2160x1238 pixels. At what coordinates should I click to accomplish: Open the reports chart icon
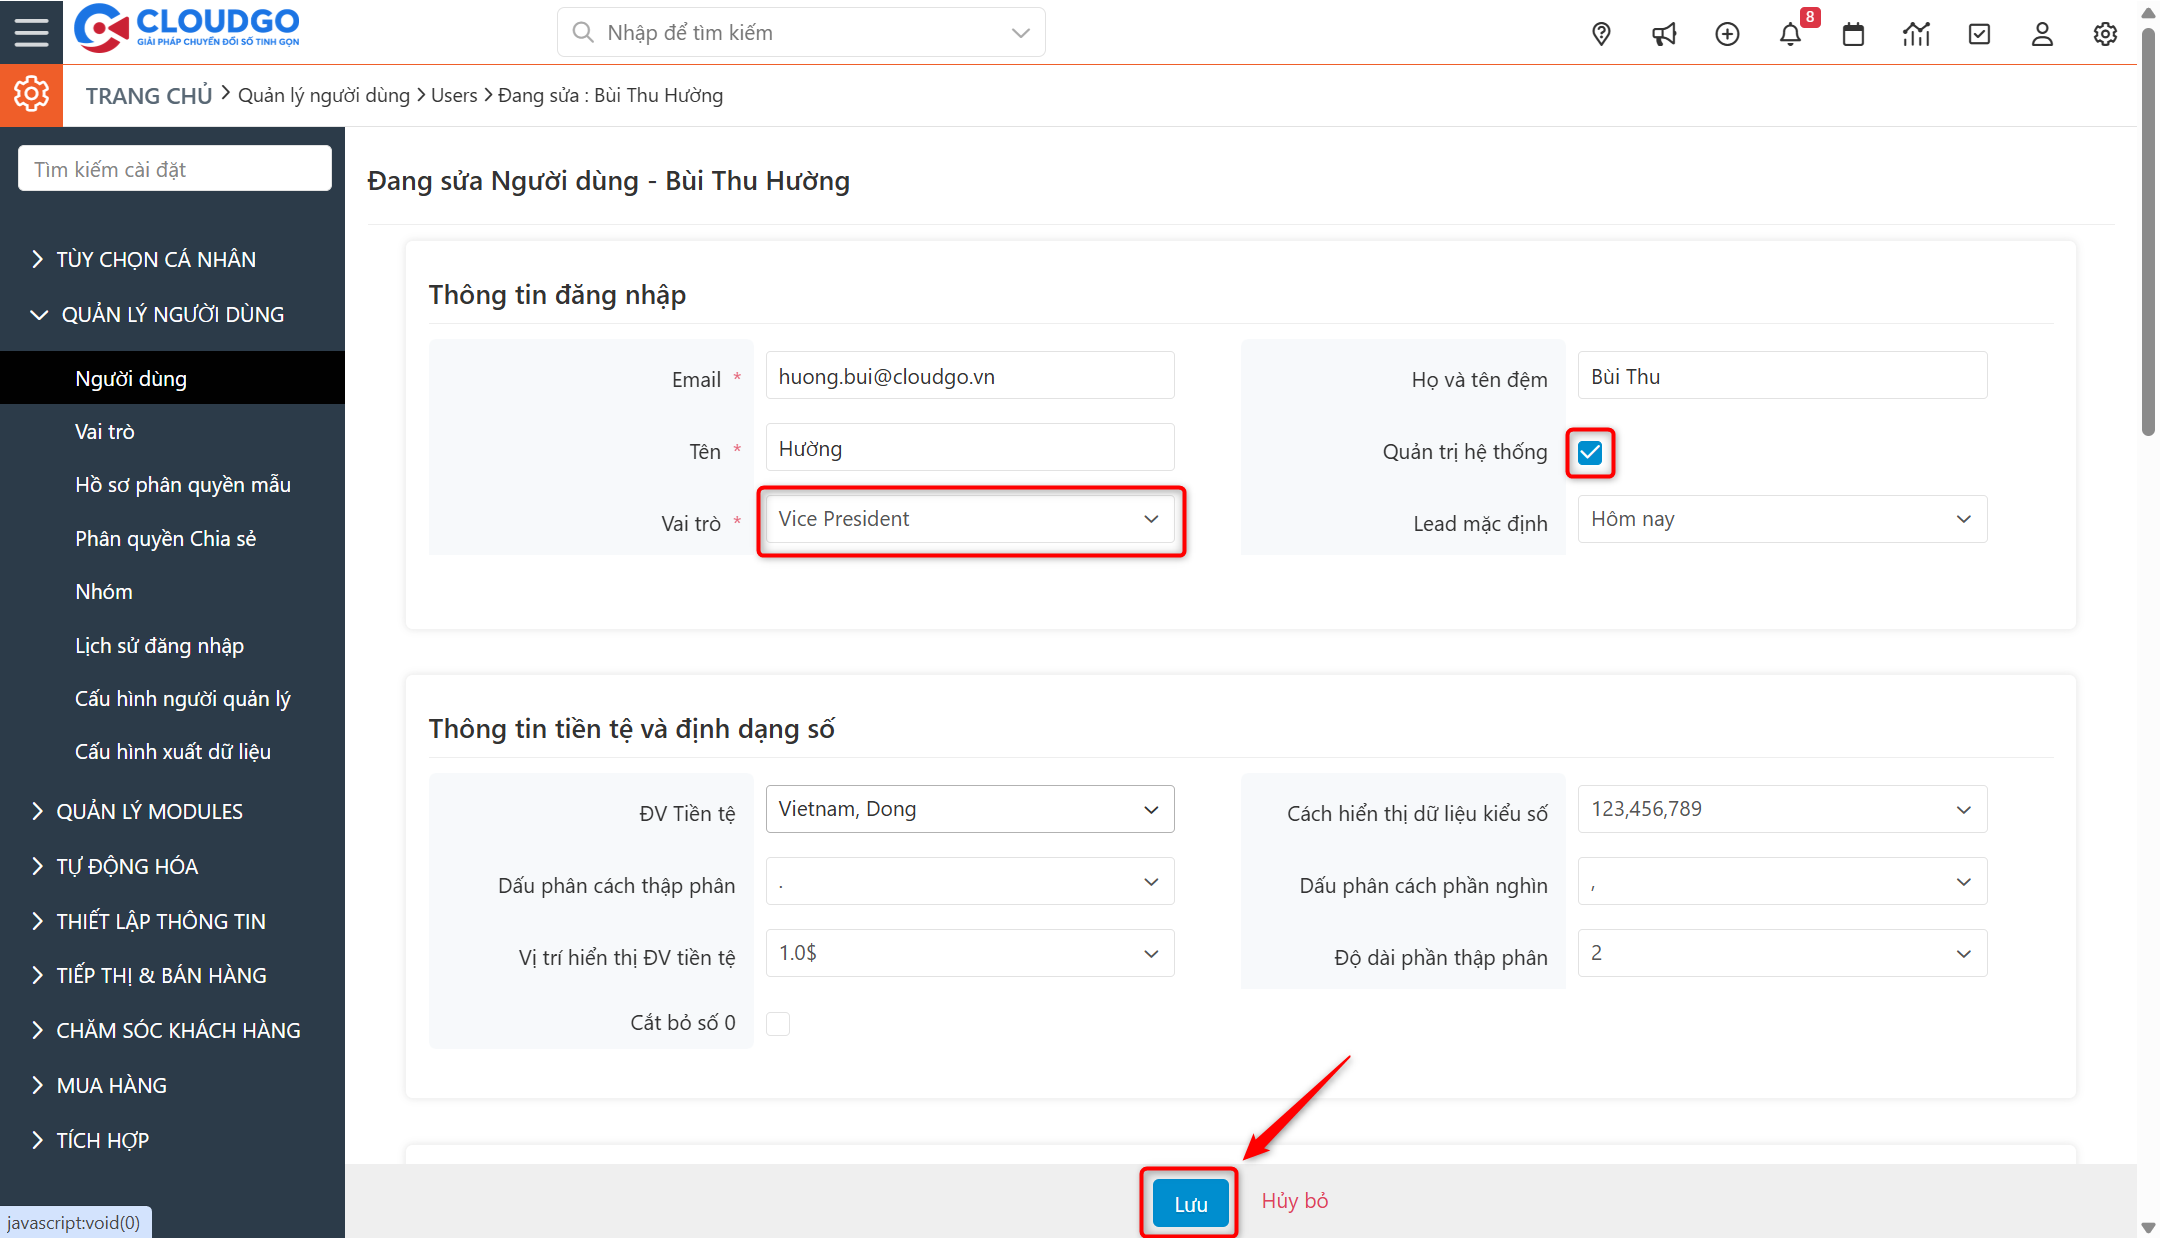[1916, 34]
